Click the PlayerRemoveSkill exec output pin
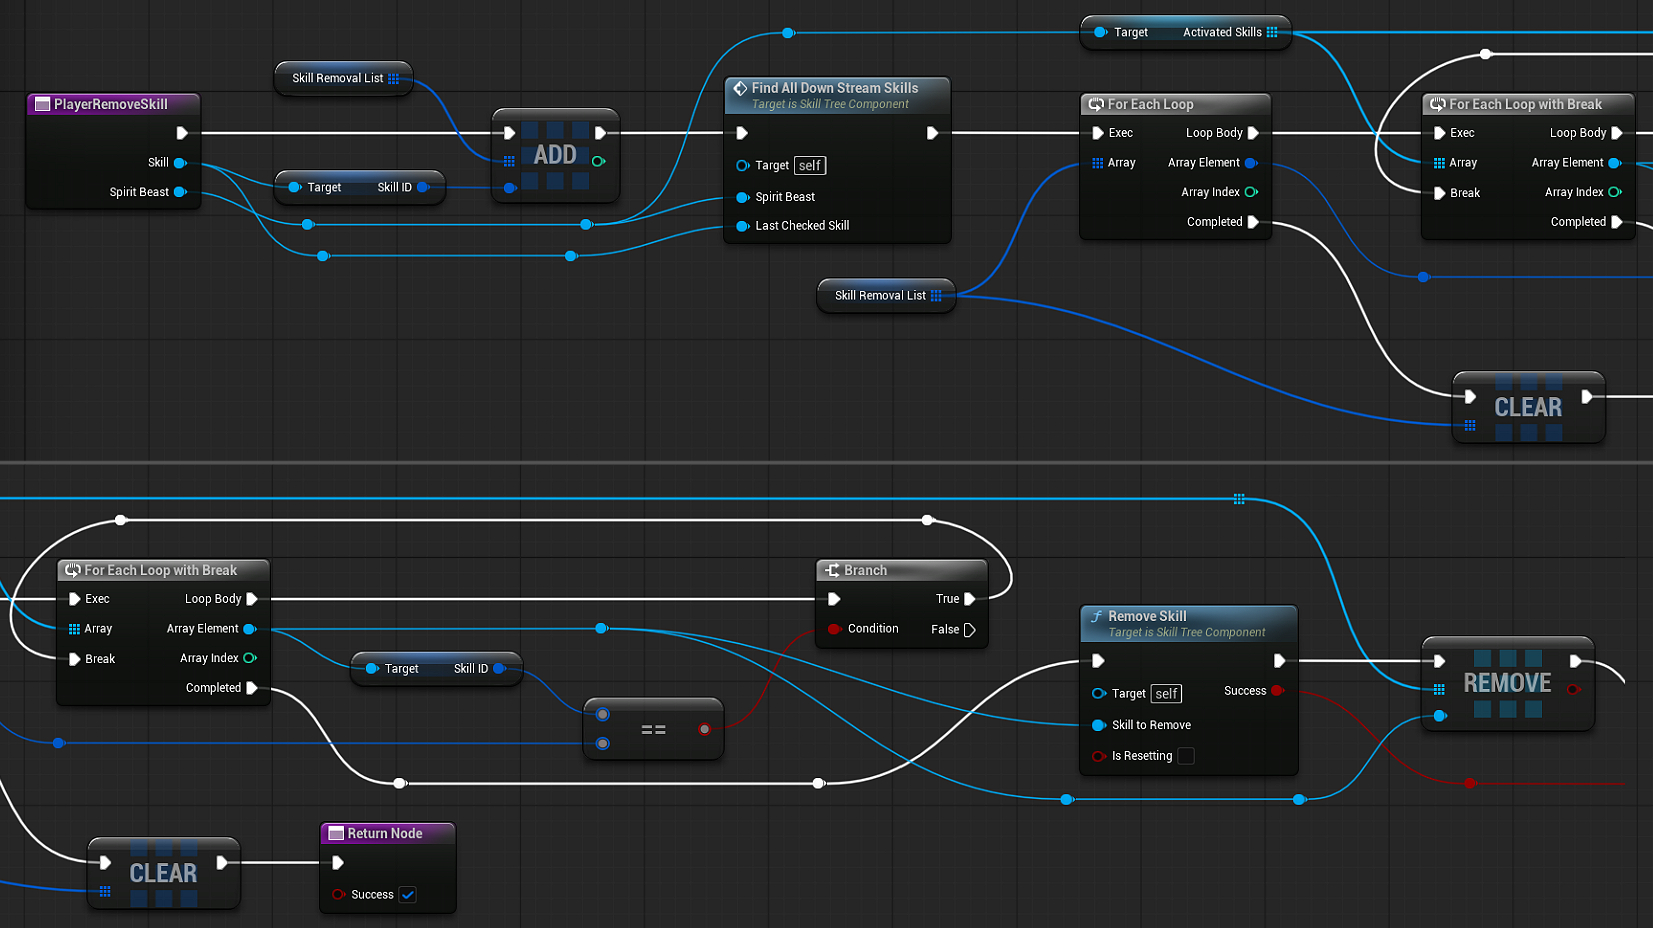Image resolution: width=1653 pixels, height=928 pixels. coord(182,133)
